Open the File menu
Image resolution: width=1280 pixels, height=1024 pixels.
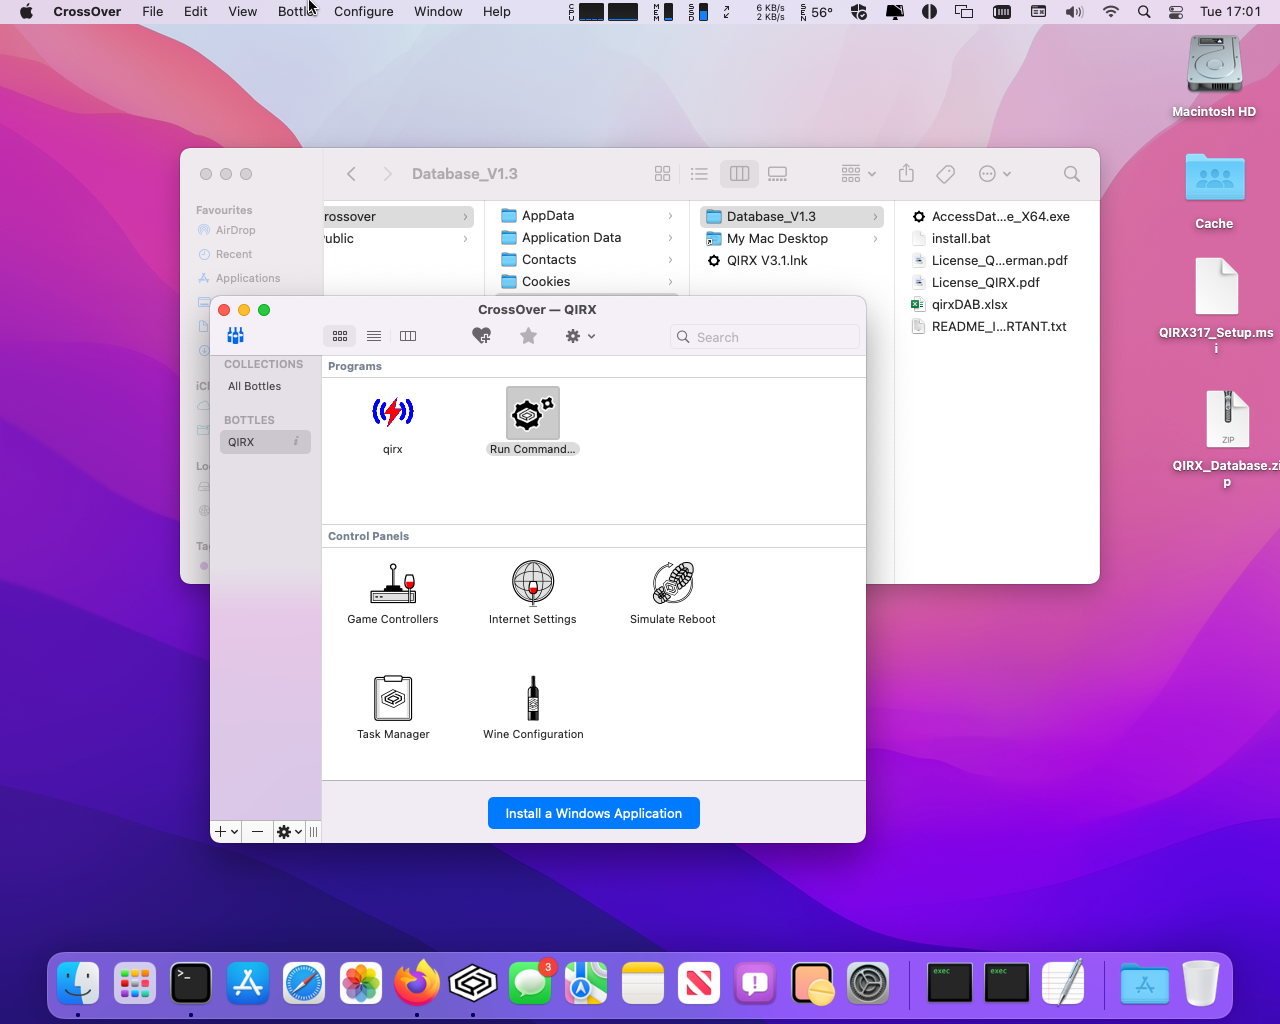153,12
